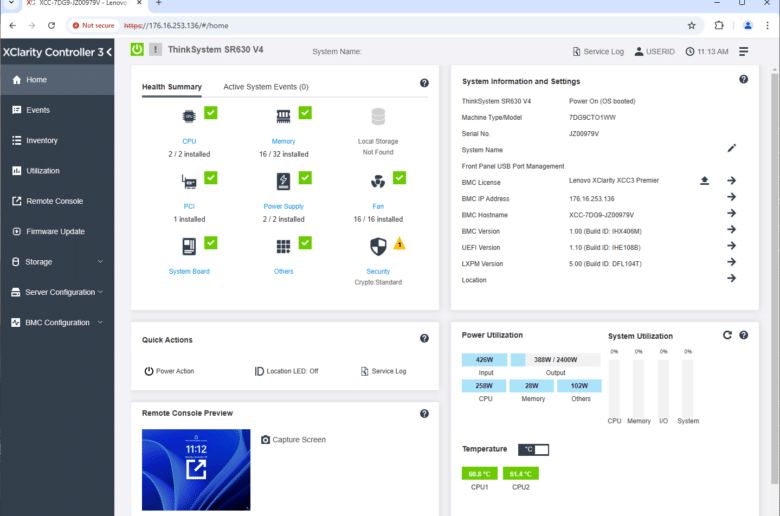Screen dimensions: 780x516
Task: Expand the Storage sidebar menu
Action: point(57,262)
